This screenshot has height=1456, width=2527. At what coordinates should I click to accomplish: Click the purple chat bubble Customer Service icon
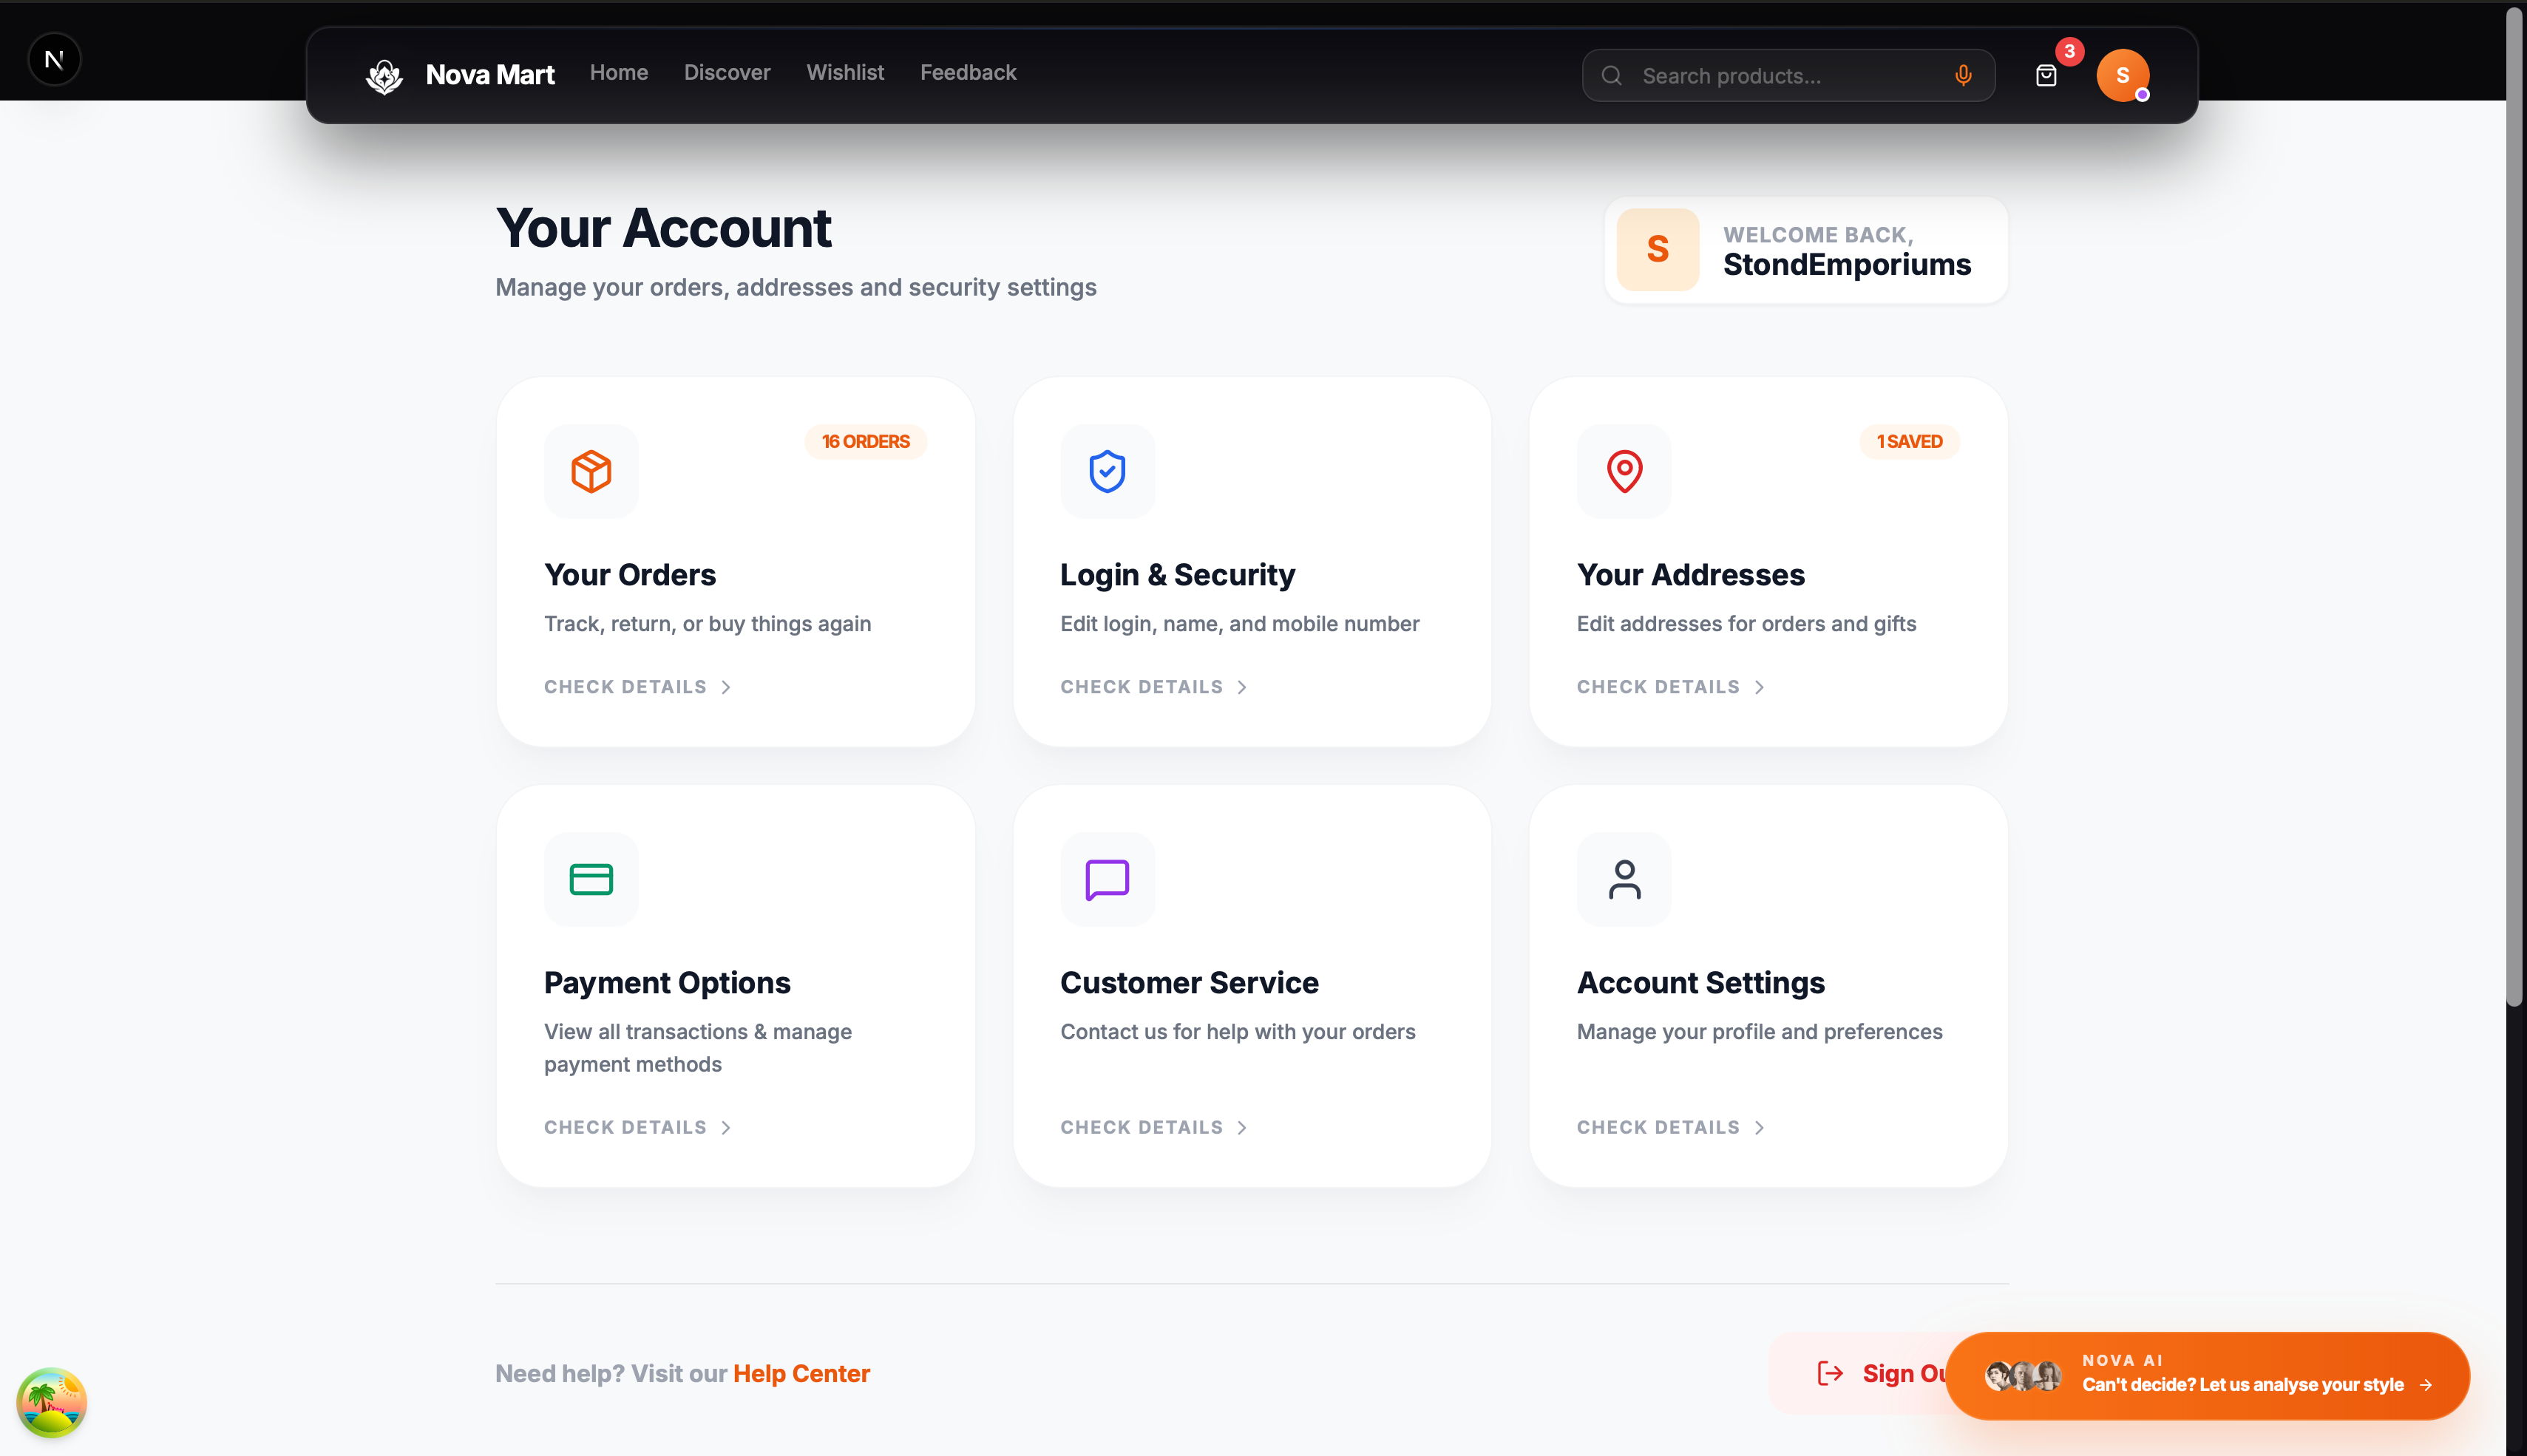(1107, 879)
